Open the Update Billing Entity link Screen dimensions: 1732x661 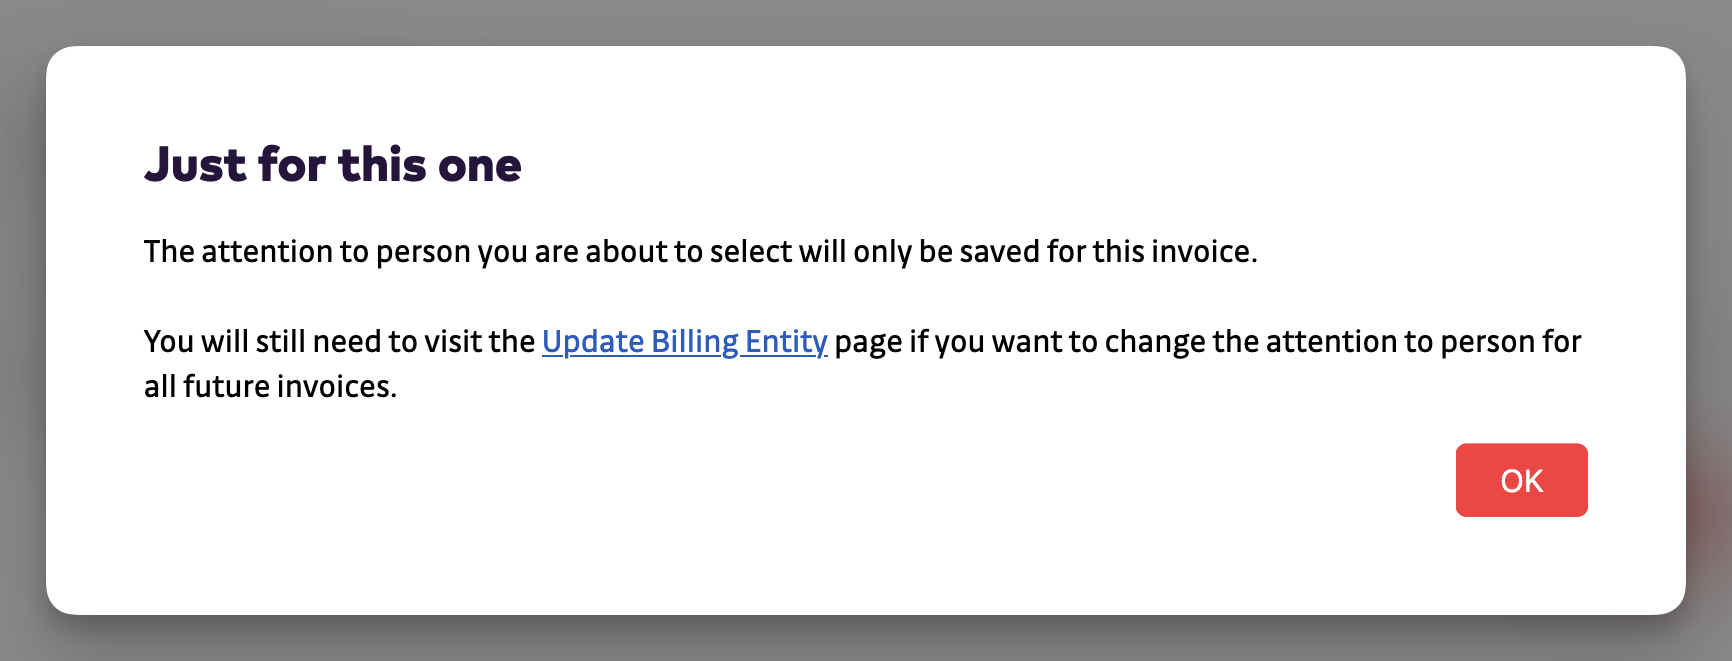684,342
